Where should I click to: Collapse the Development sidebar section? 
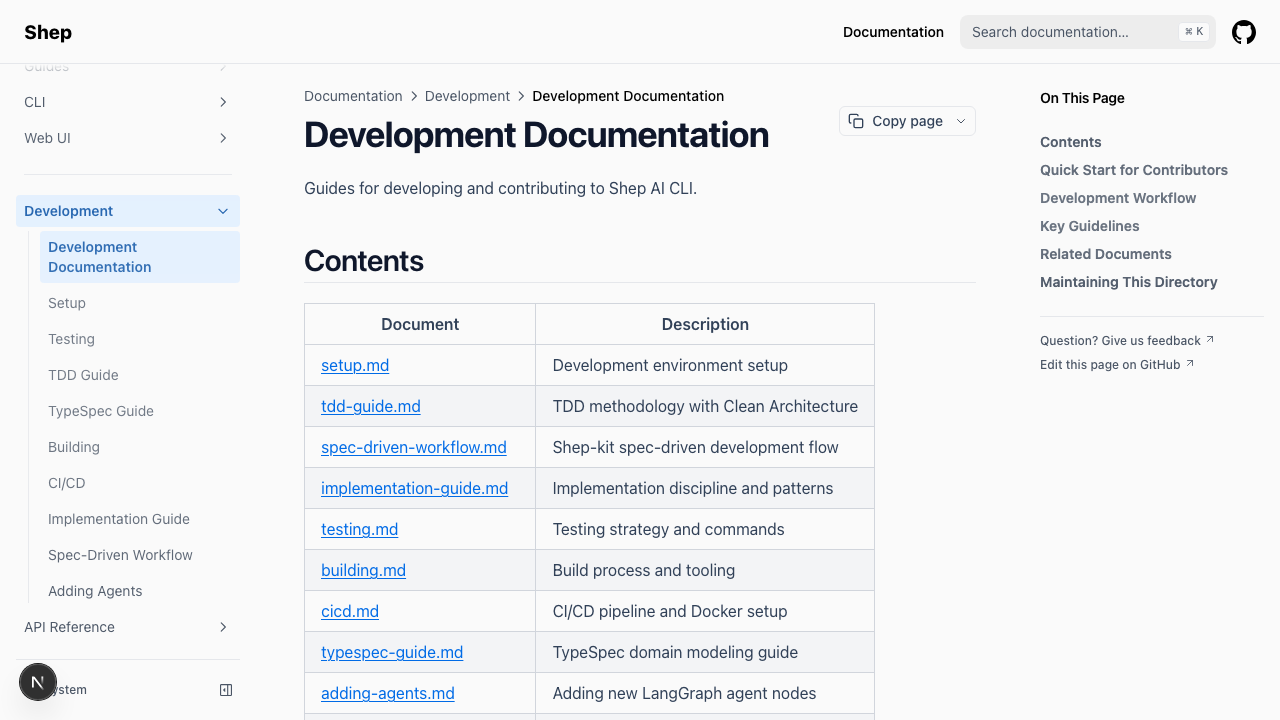(128, 211)
